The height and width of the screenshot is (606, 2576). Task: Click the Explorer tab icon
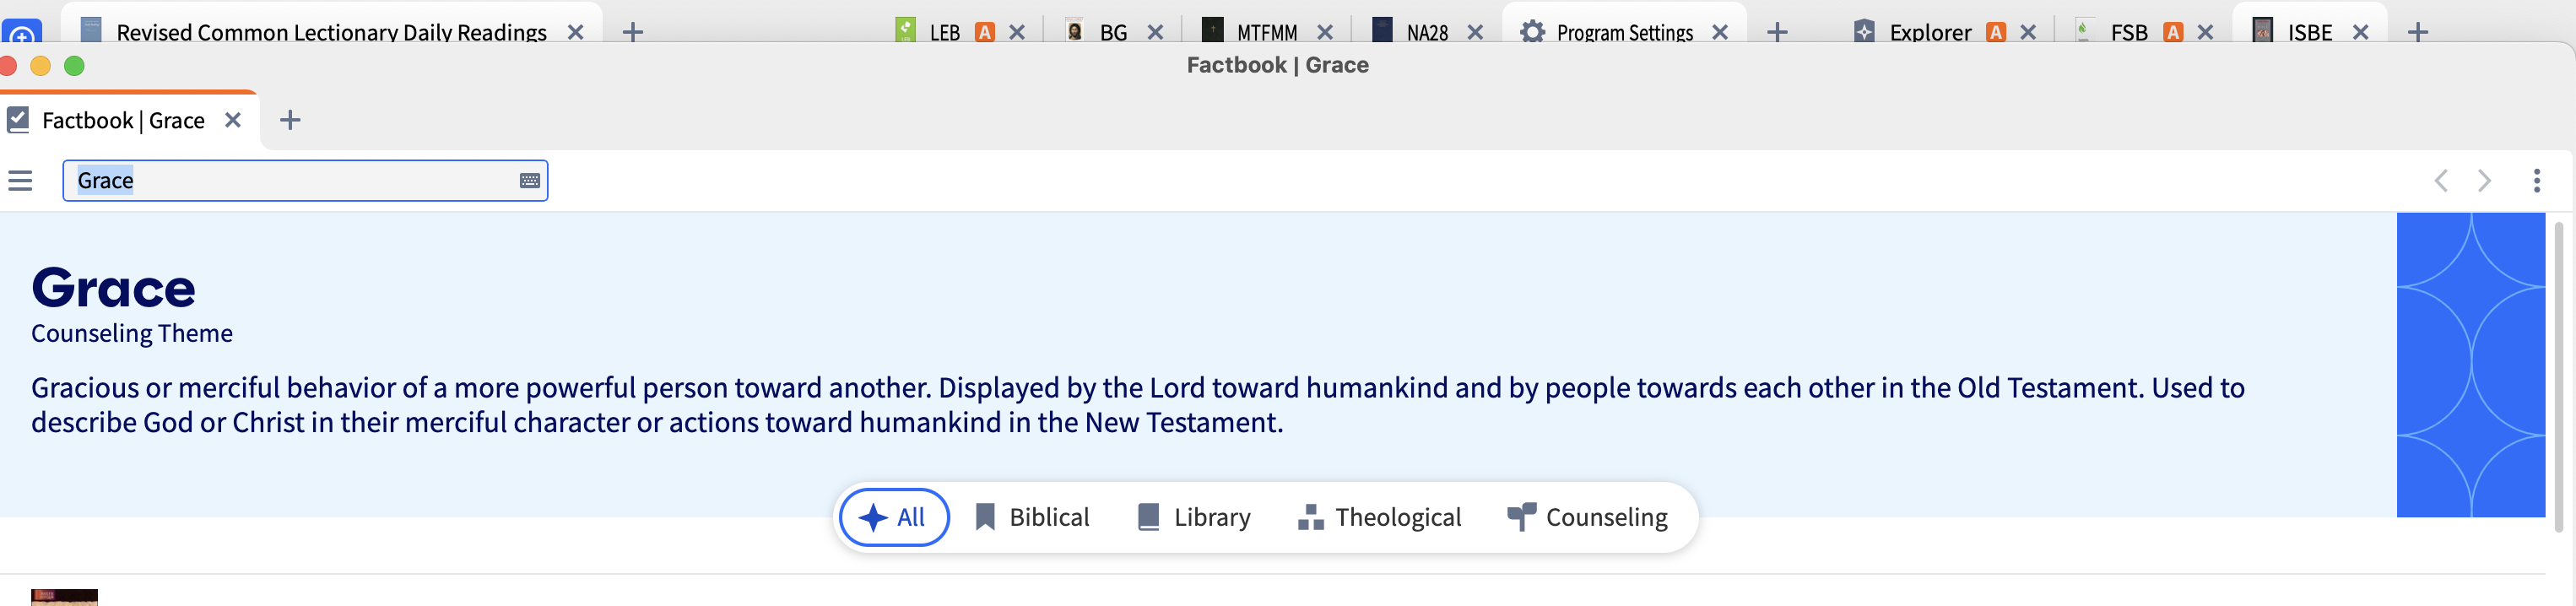click(1864, 32)
